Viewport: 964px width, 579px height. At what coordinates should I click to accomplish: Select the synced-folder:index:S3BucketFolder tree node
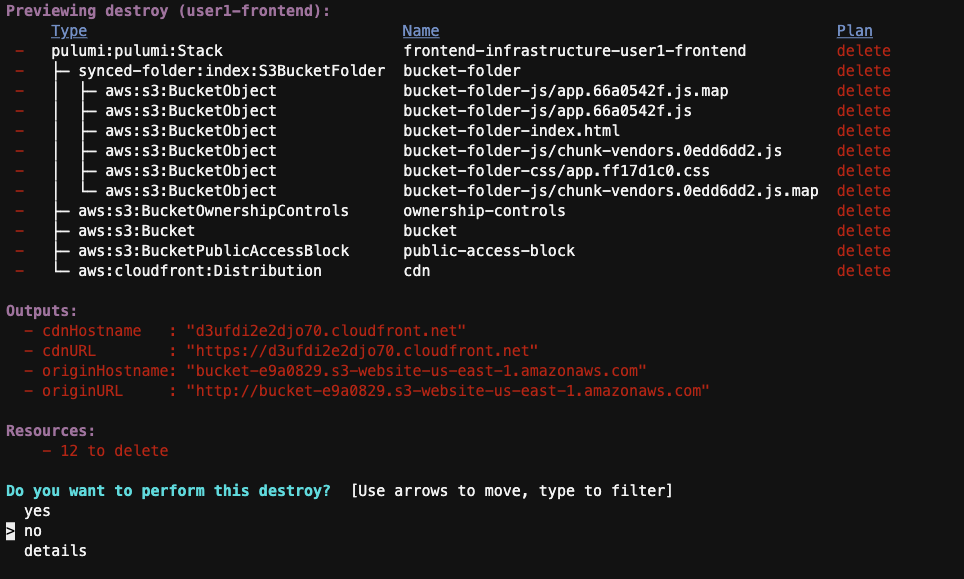coord(231,71)
